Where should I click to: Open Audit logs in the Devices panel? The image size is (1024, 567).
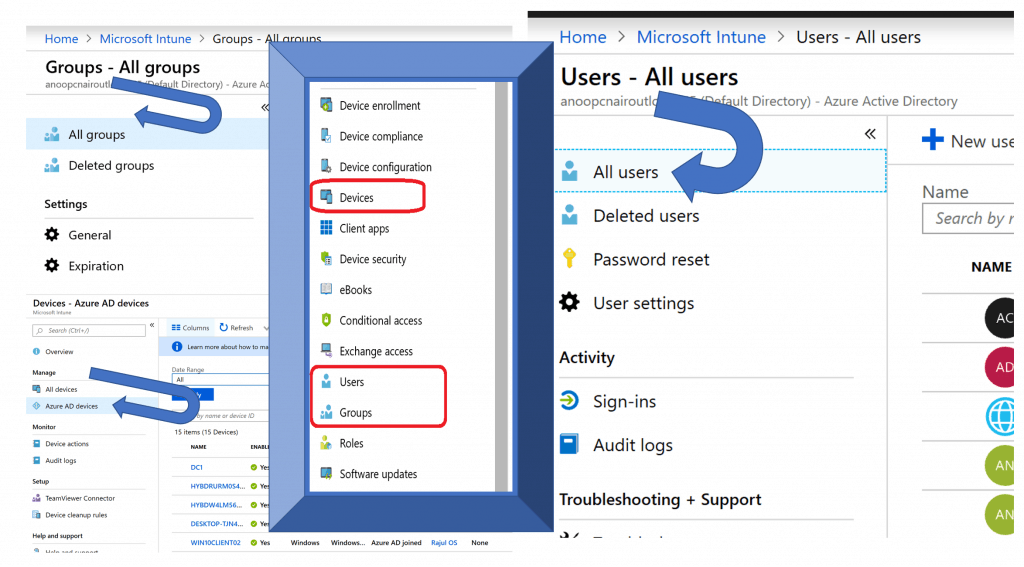54,461
